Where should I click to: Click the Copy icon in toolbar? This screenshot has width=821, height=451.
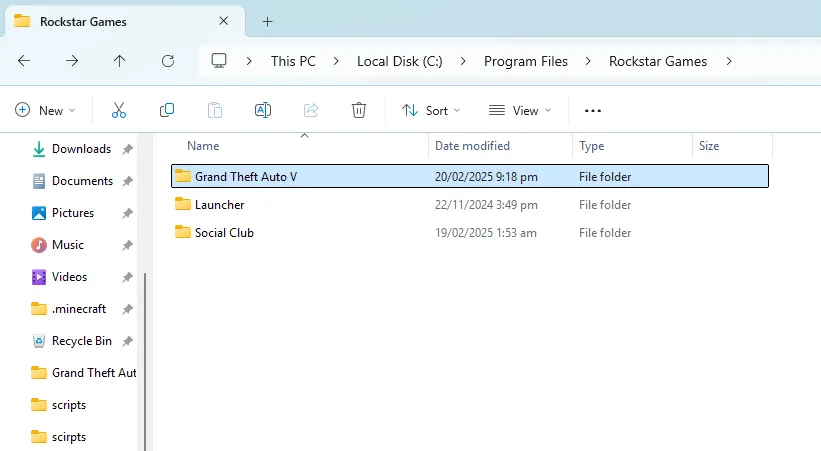click(x=167, y=110)
